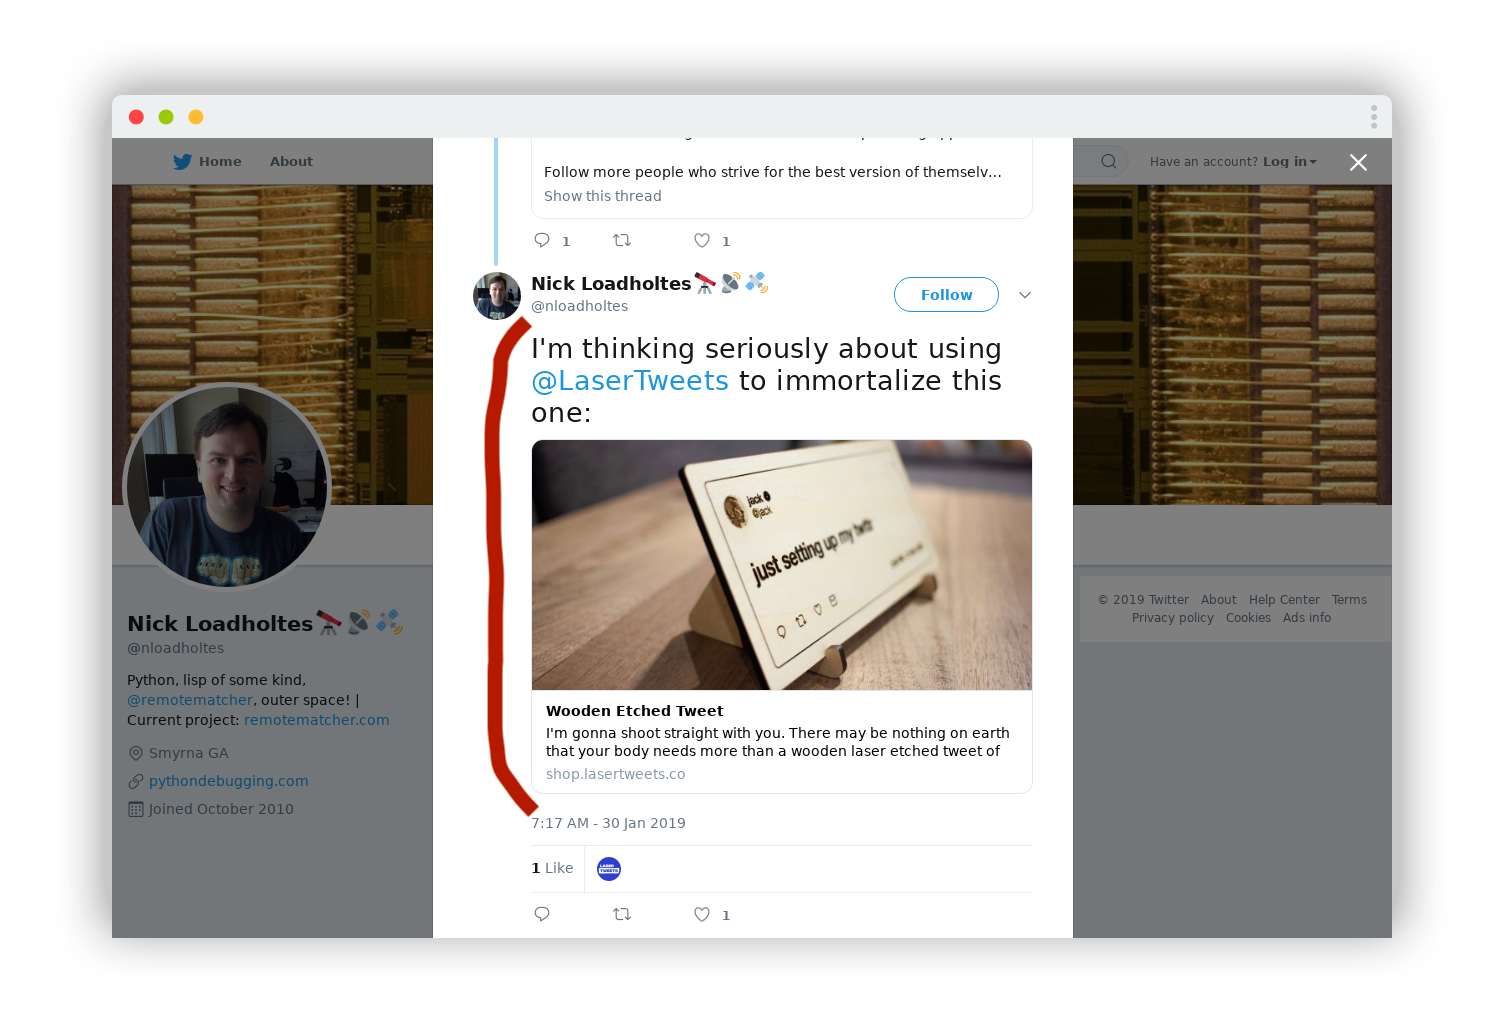This screenshot has height=1018, width=1504.
Task: Click the browser three-dot menu icon
Action: click(x=1374, y=117)
